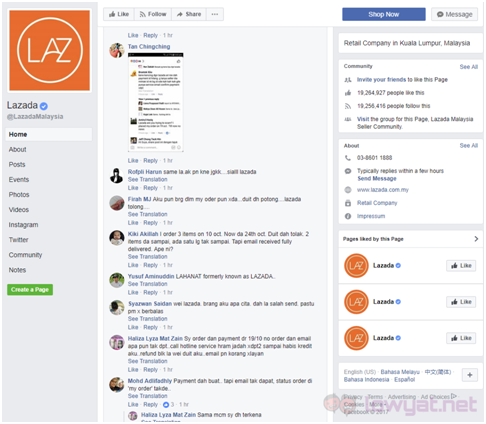
Task: Expand Pages liked by this Page chevron
Action: click(x=476, y=239)
